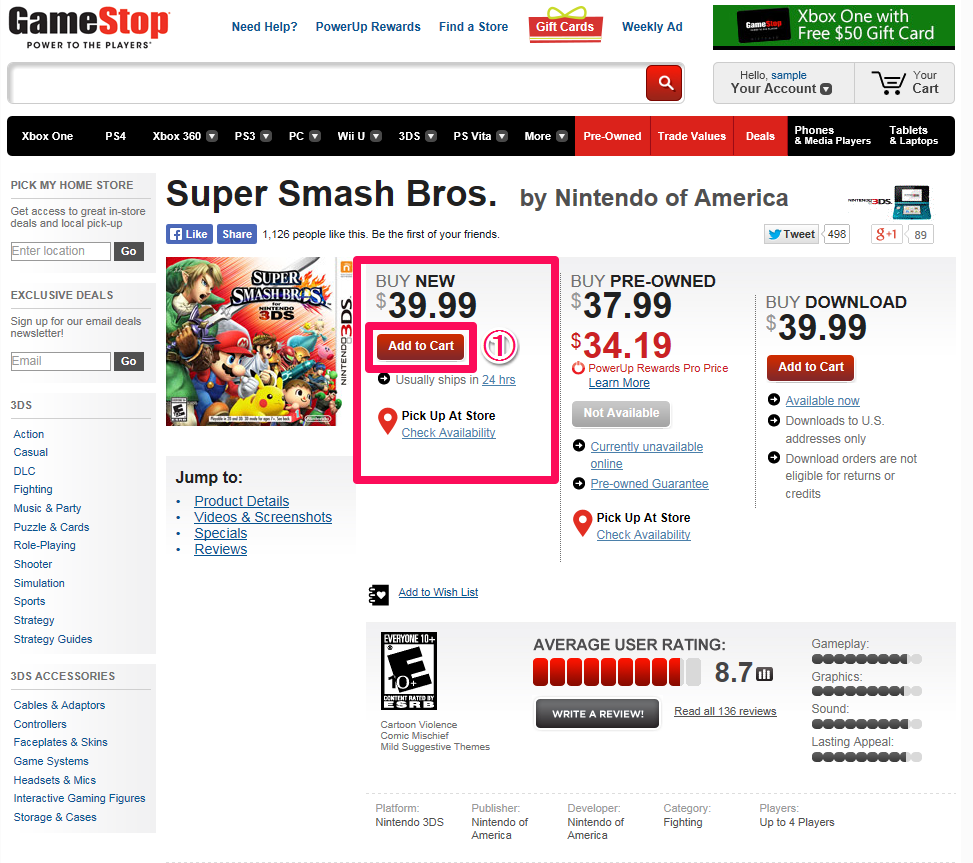The image size is (973, 863).
Task: Click the Facebook Like button
Action: click(189, 234)
